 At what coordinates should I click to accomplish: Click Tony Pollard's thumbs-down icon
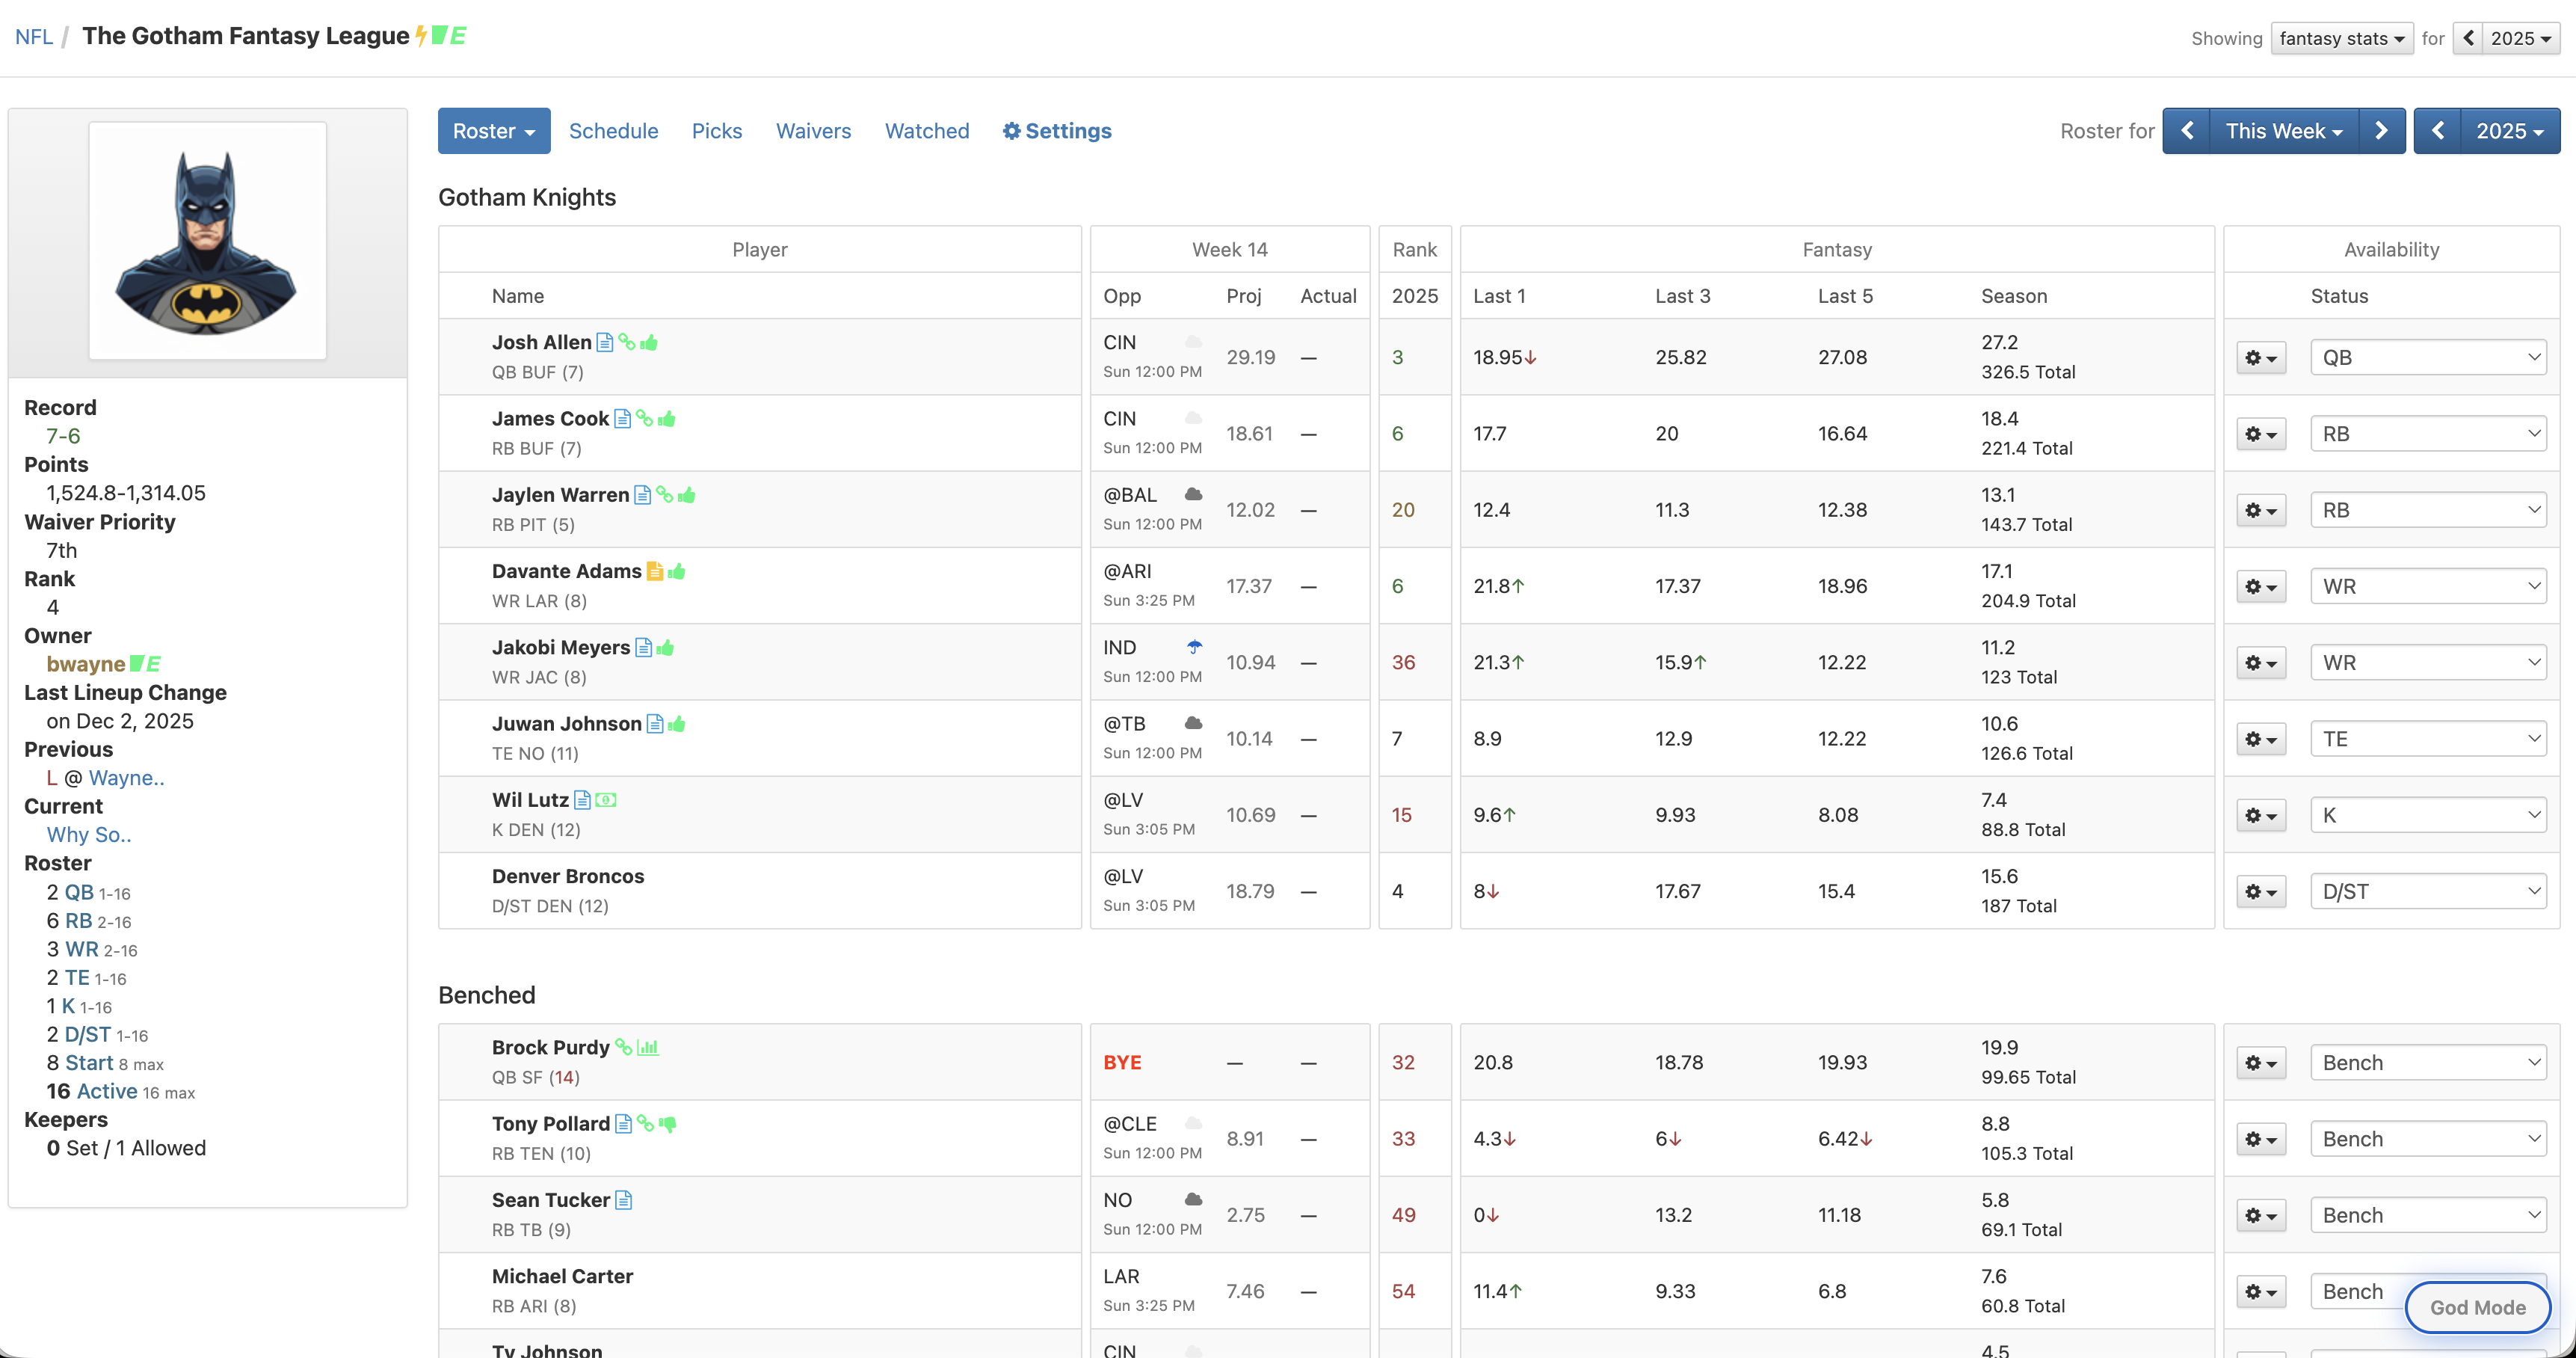[x=668, y=1123]
